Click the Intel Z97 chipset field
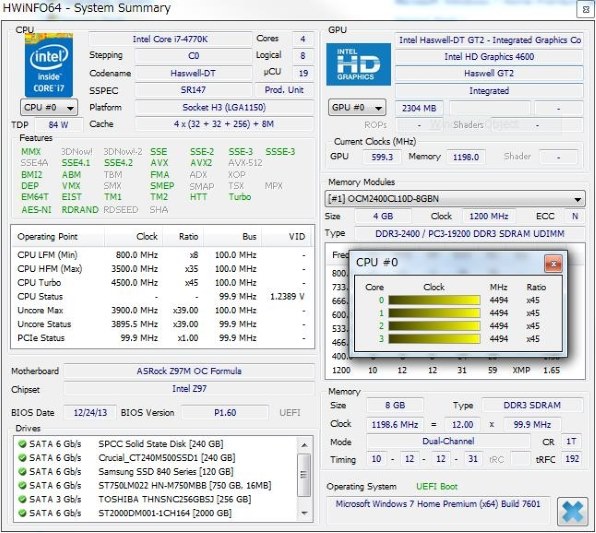 pyautogui.click(x=189, y=389)
